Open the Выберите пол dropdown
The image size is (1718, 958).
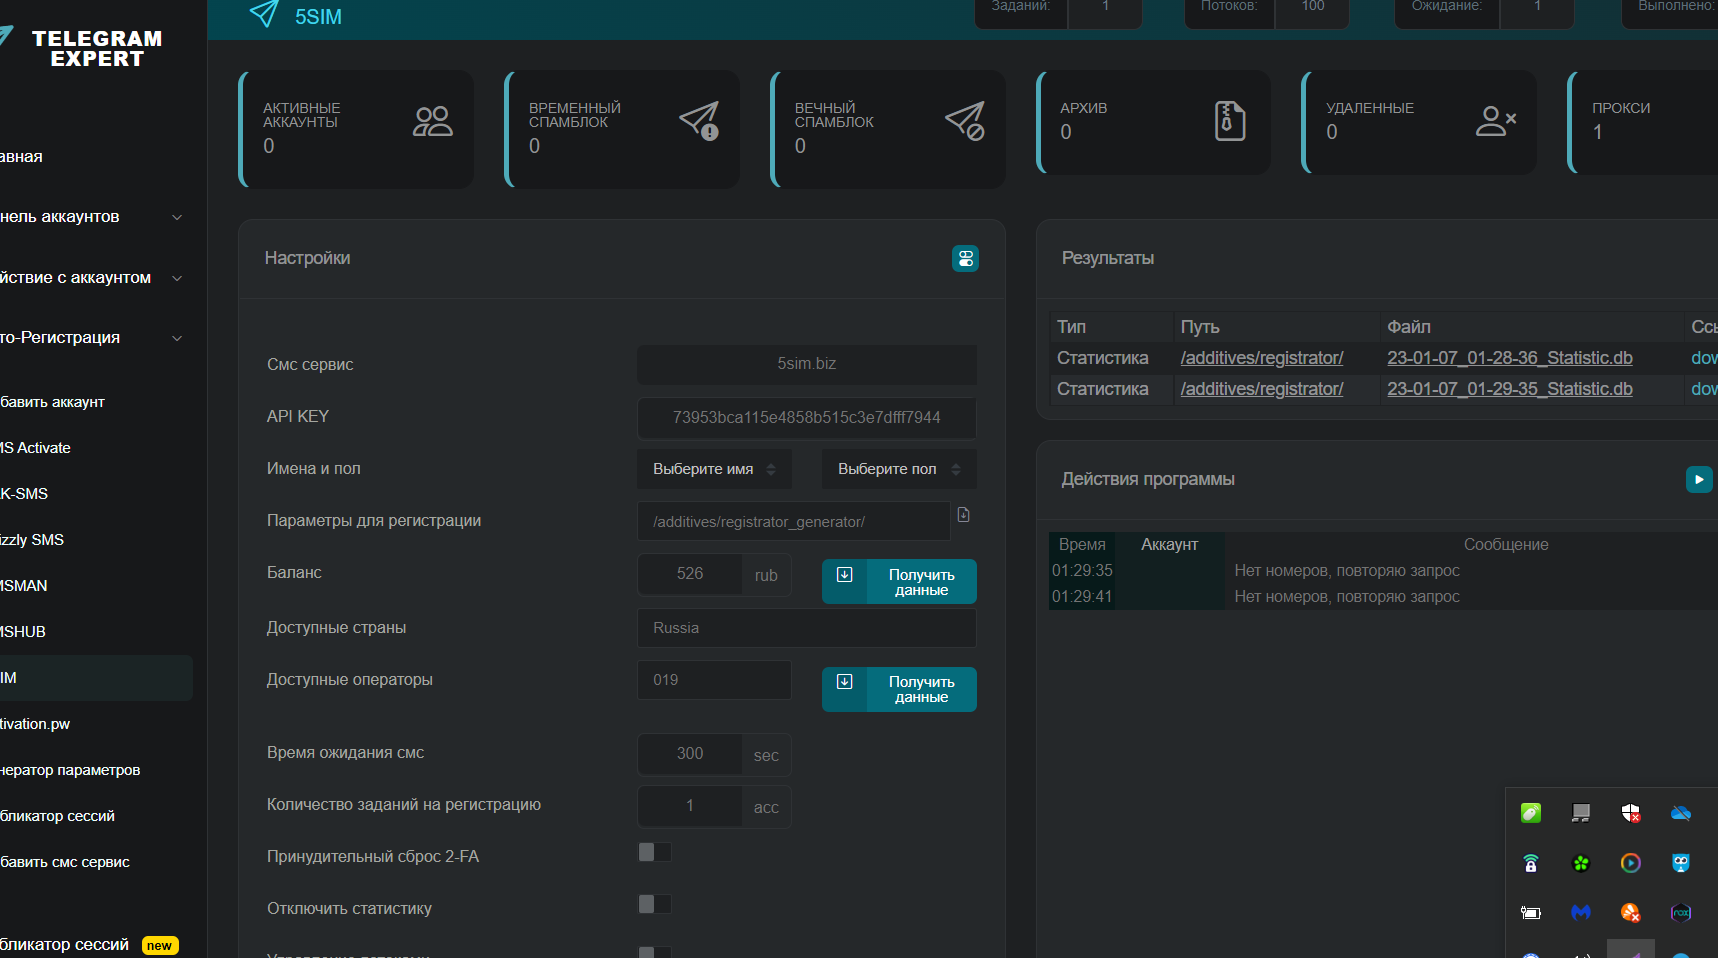pyautogui.click(x=898, y=469)
